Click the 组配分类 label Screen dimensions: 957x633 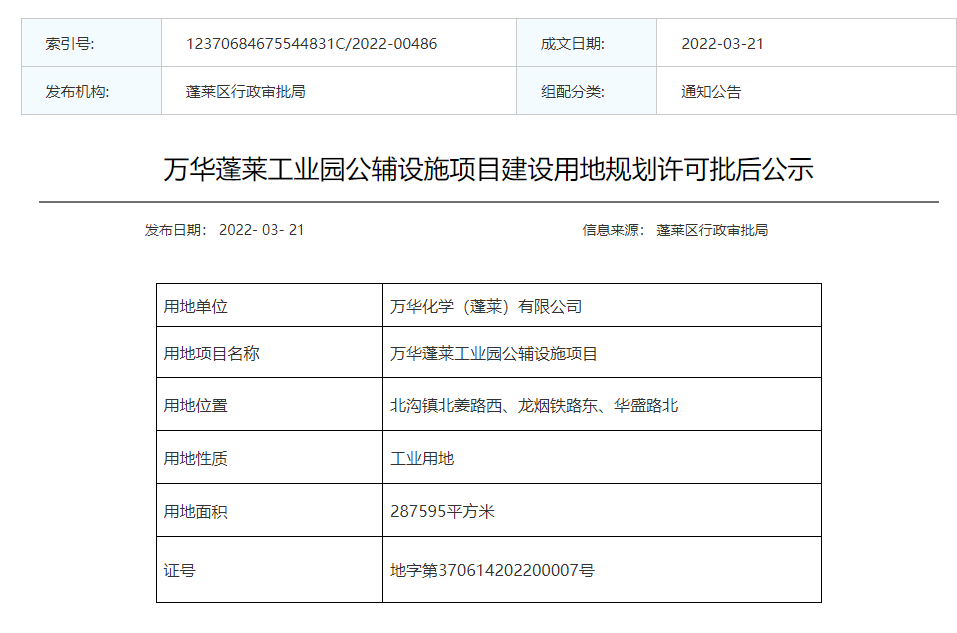[572, 92]
